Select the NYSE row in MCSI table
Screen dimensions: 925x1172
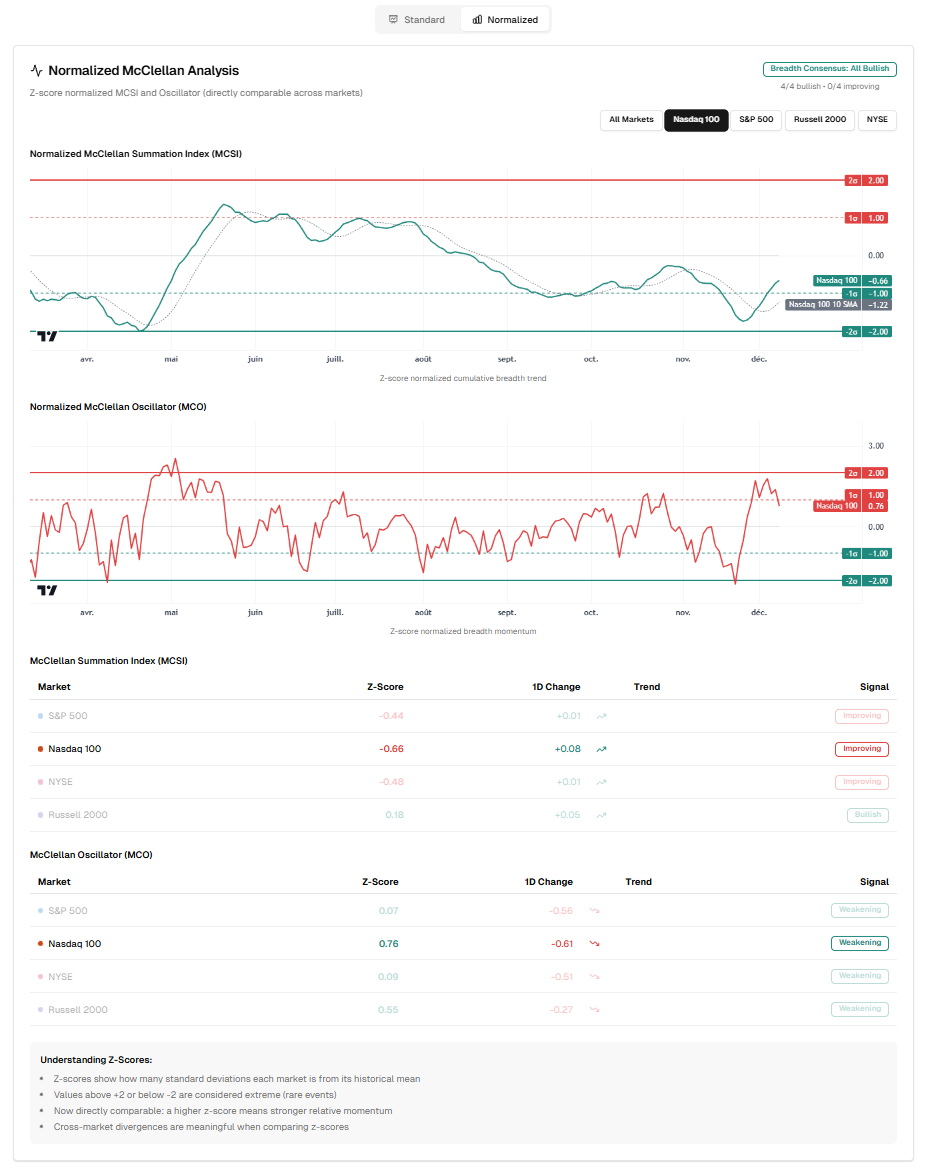(x=463, y=782)
